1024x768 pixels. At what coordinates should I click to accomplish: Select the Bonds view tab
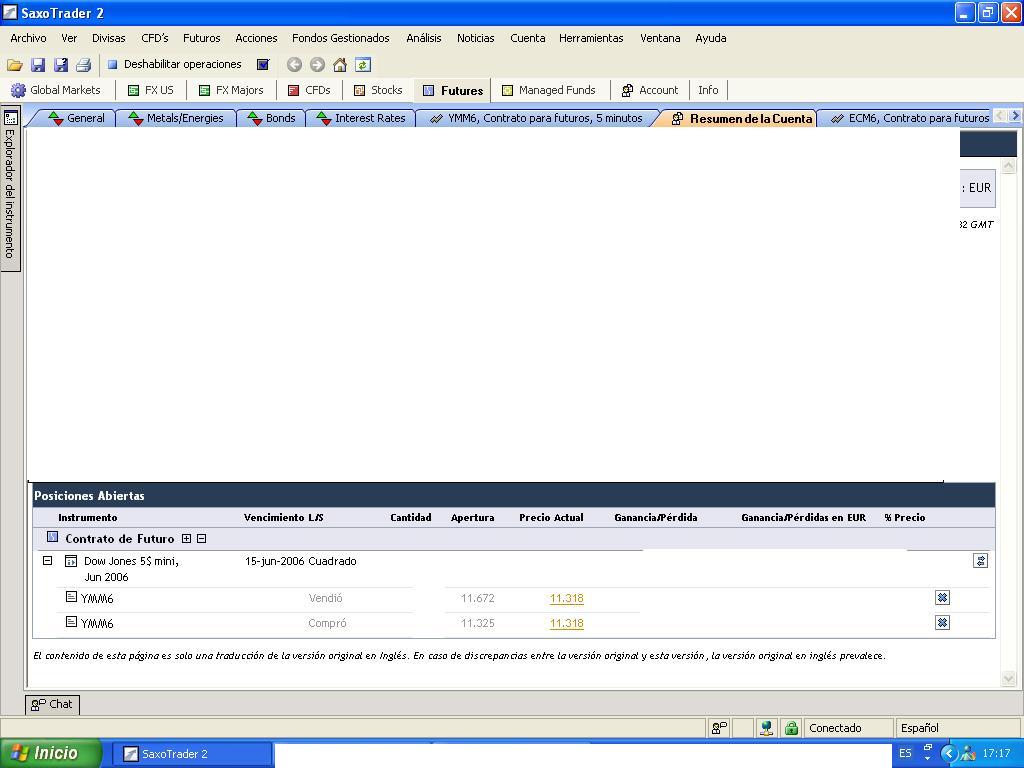pos(272,118)
